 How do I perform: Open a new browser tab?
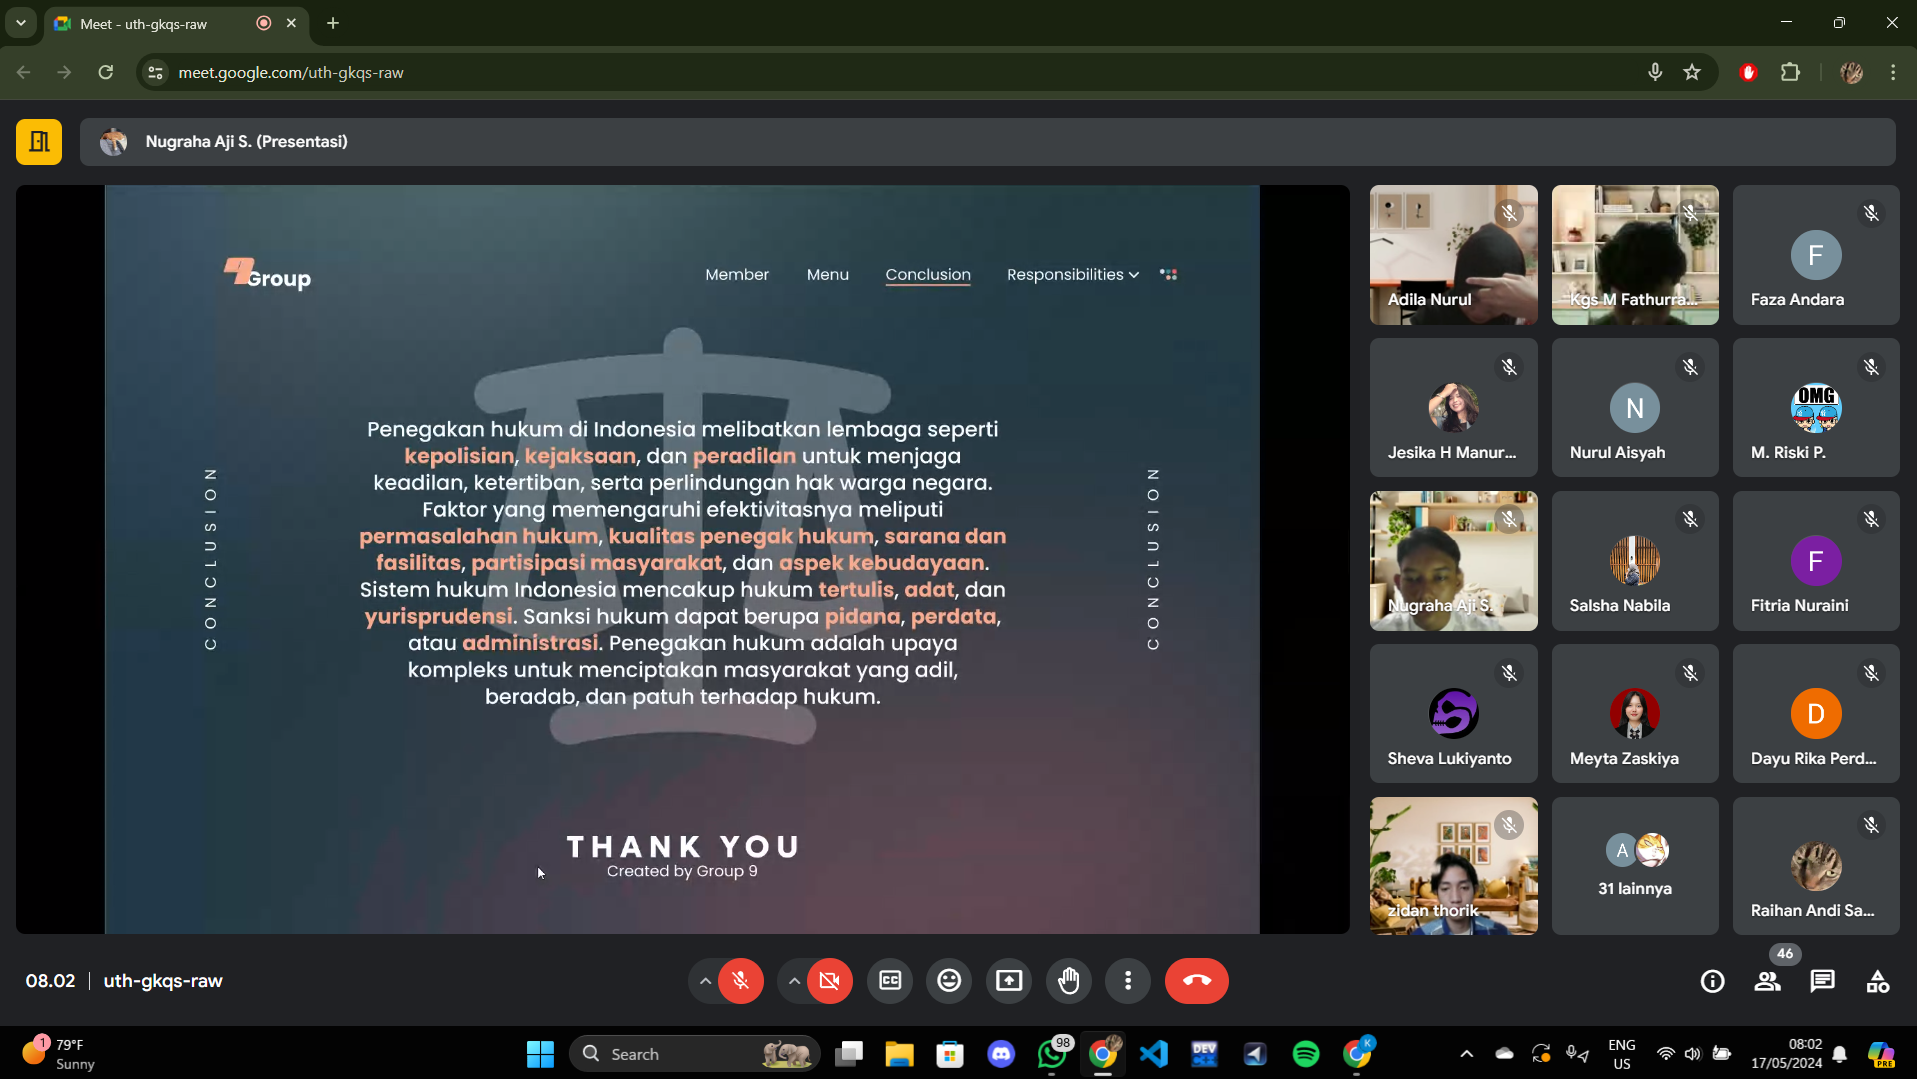click(x=333, y=23)
